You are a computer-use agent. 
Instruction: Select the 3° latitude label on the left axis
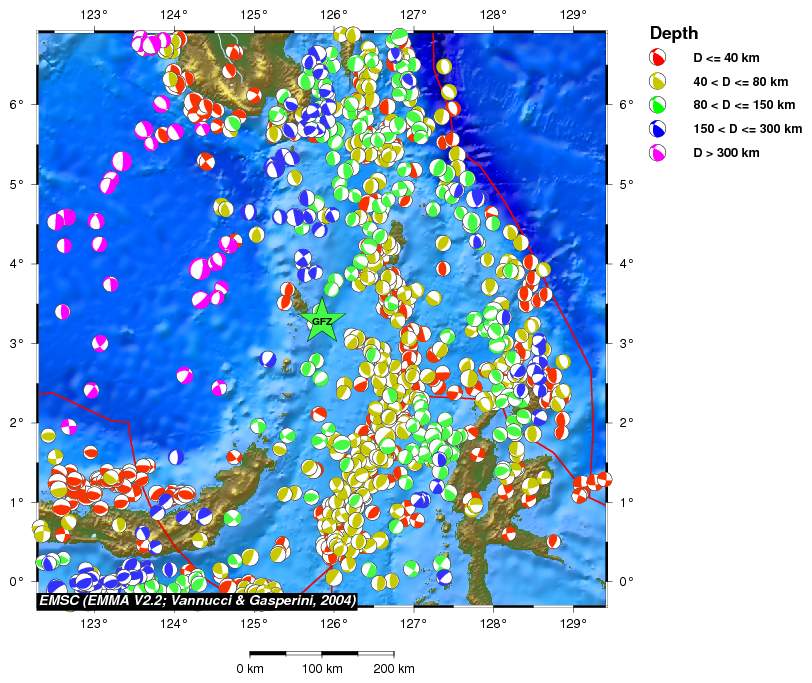tap(17, 343)
